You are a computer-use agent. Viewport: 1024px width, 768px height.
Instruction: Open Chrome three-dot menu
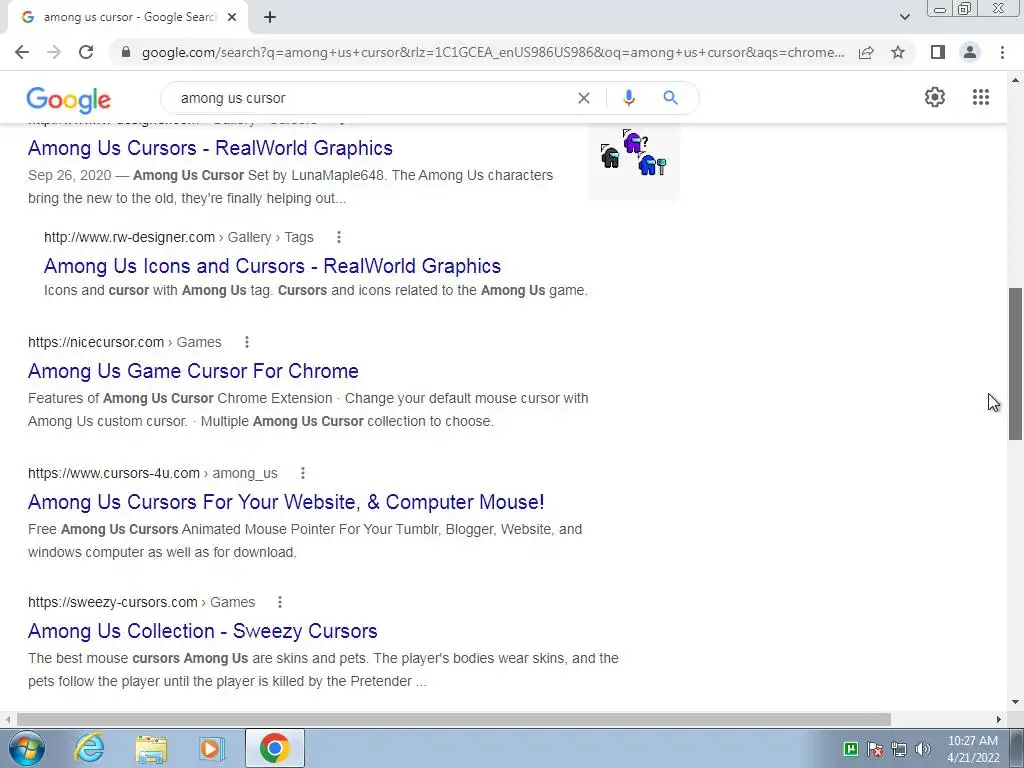click(1002, 52)
